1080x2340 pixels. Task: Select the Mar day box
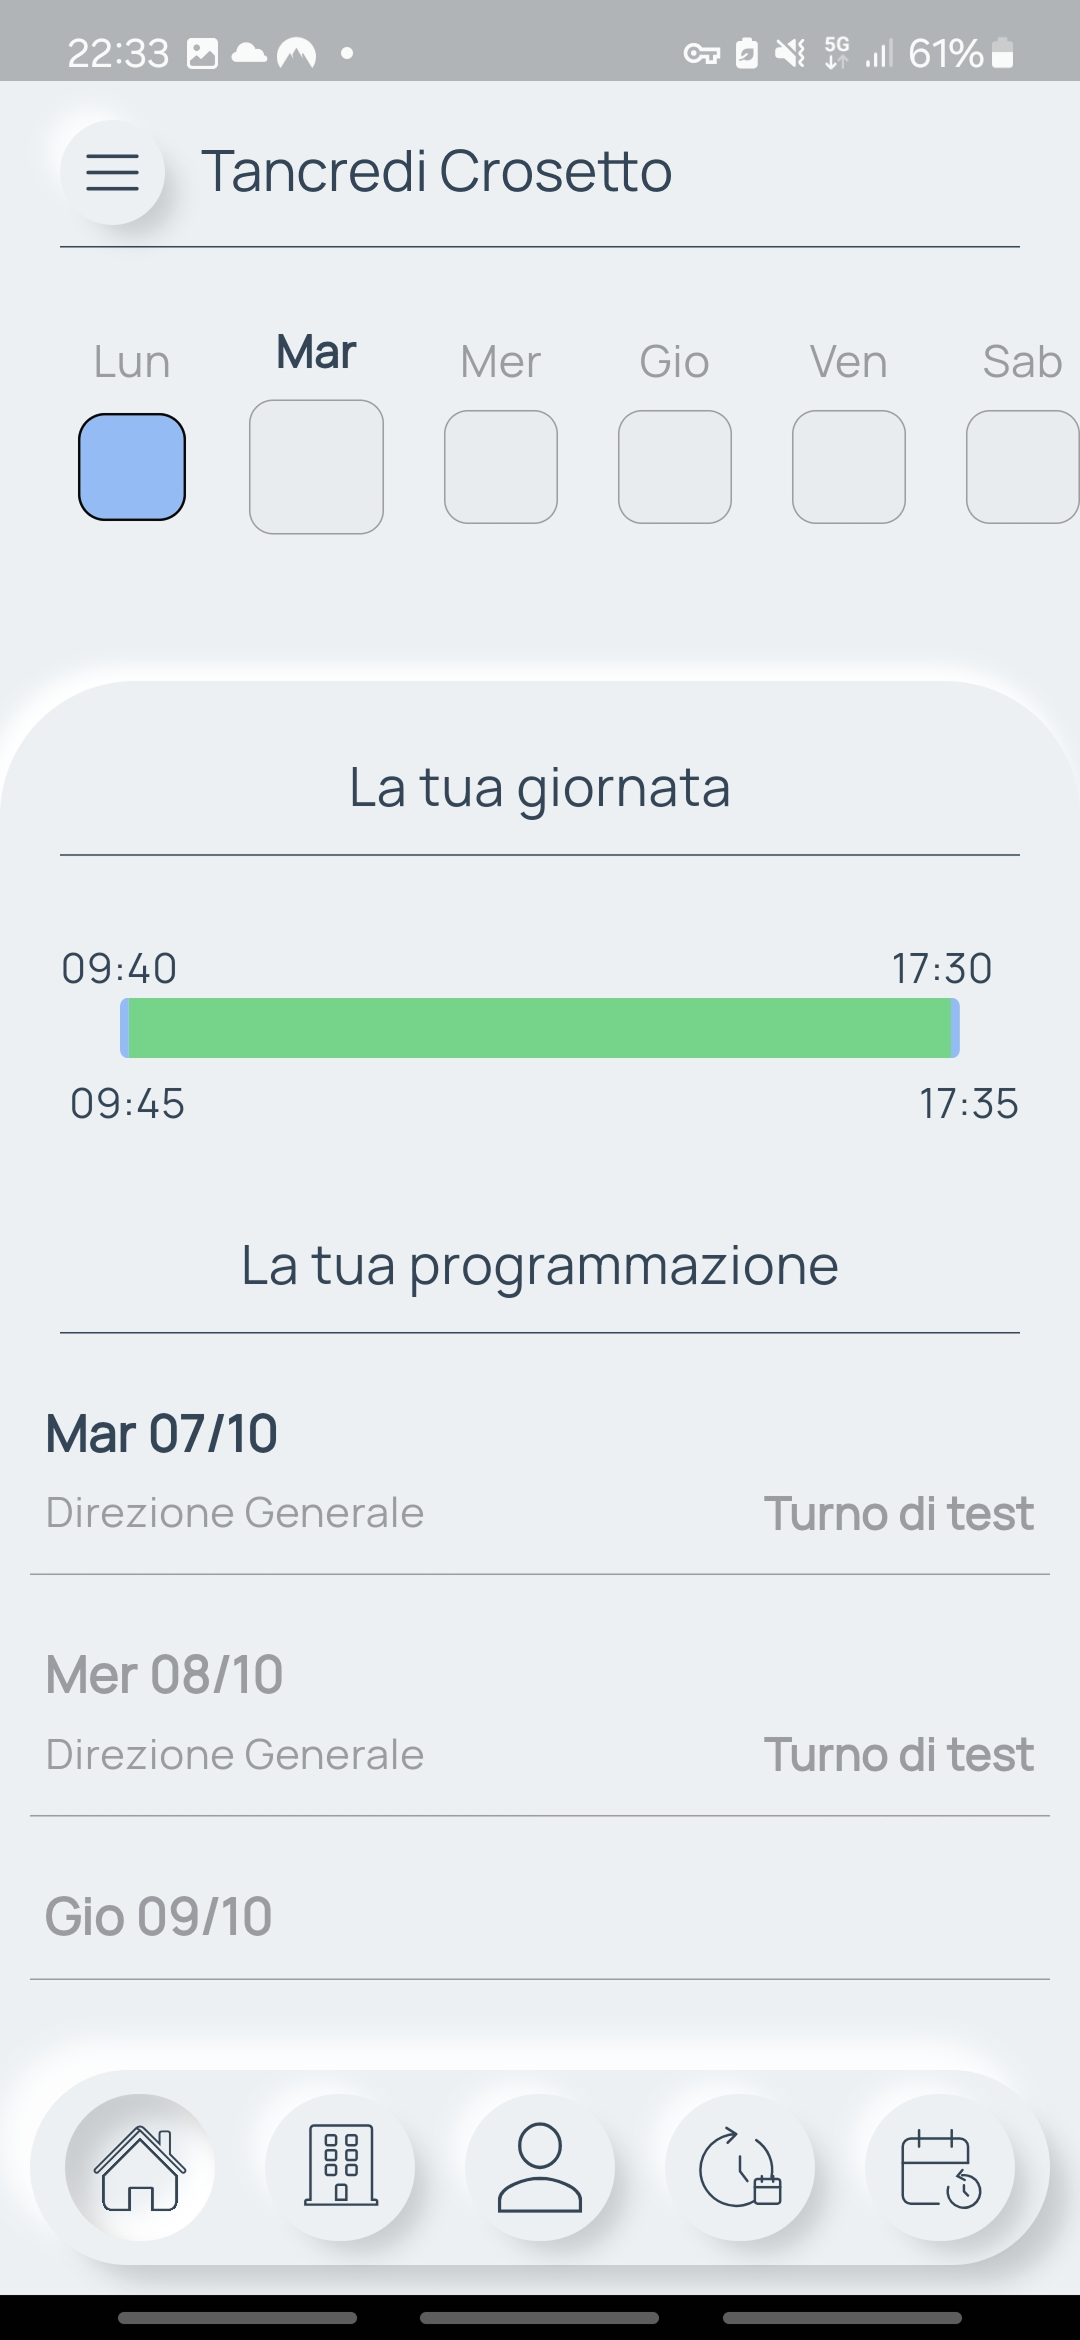tap(316, 467)
